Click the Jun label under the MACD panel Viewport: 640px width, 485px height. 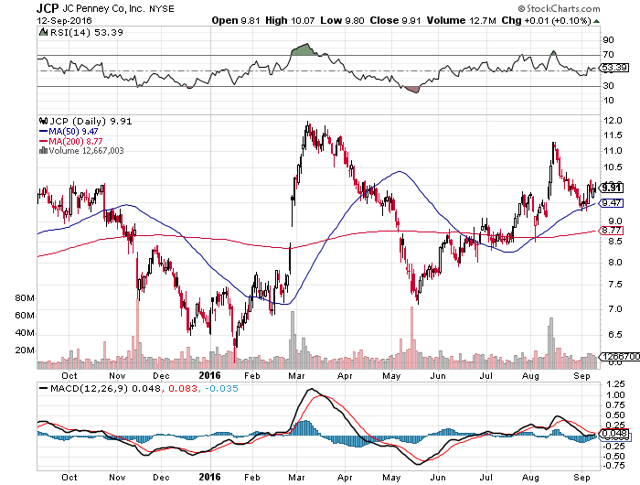tap(438, 477)
